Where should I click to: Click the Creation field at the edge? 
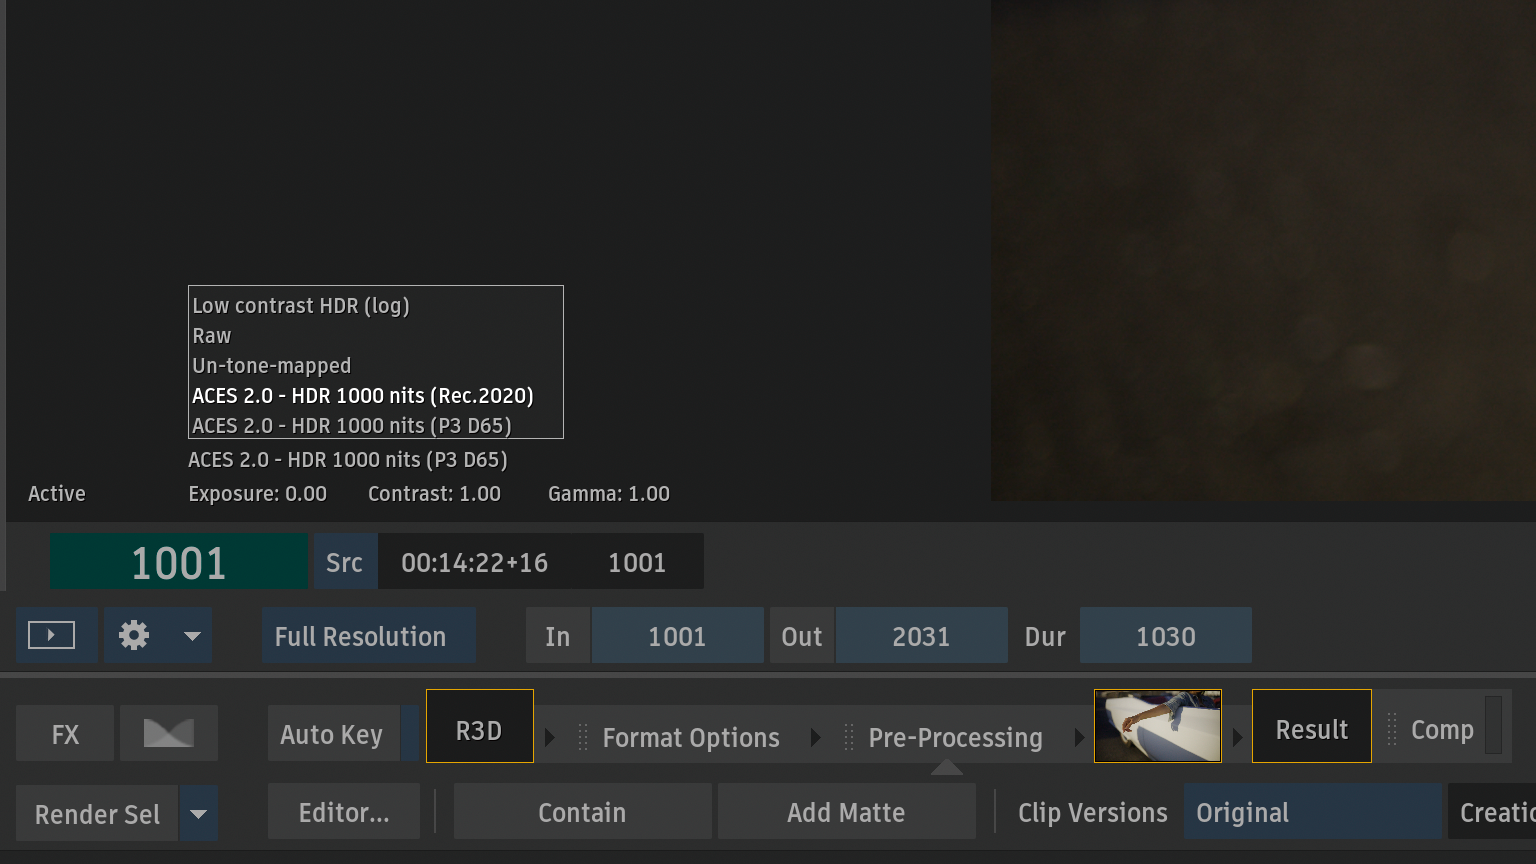click(1492, 812)
